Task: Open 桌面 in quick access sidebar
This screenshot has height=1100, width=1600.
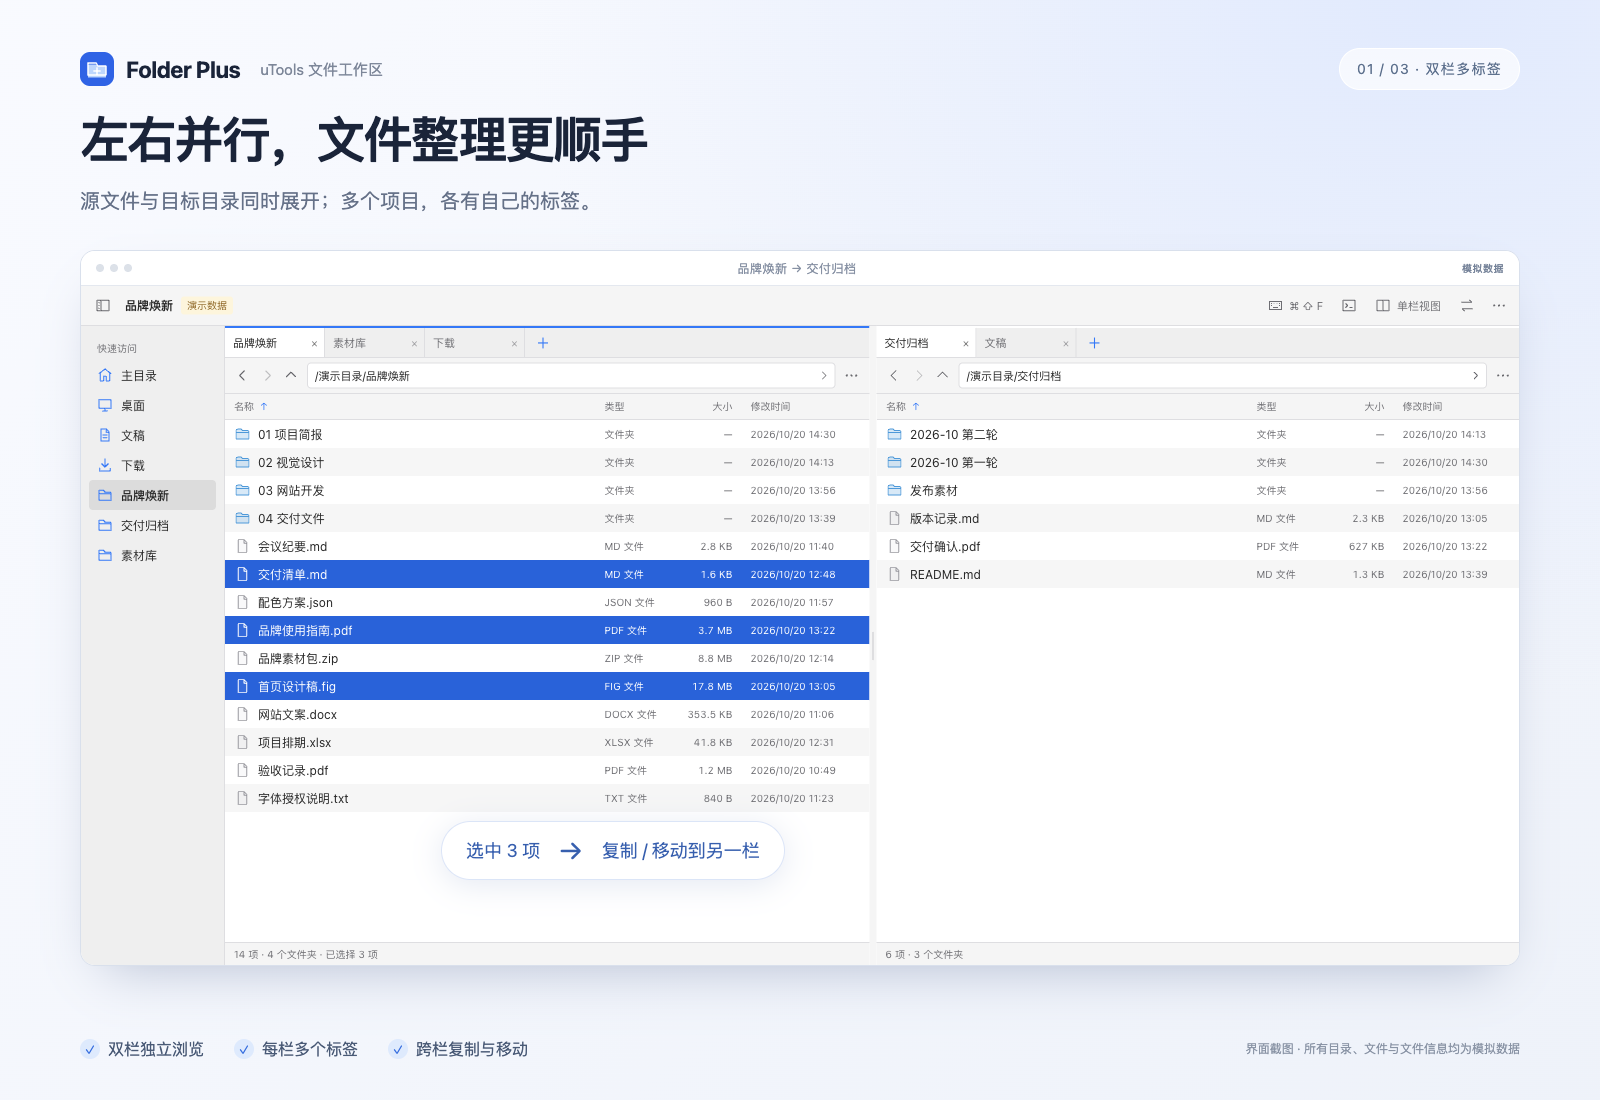Action: point(152,406)
